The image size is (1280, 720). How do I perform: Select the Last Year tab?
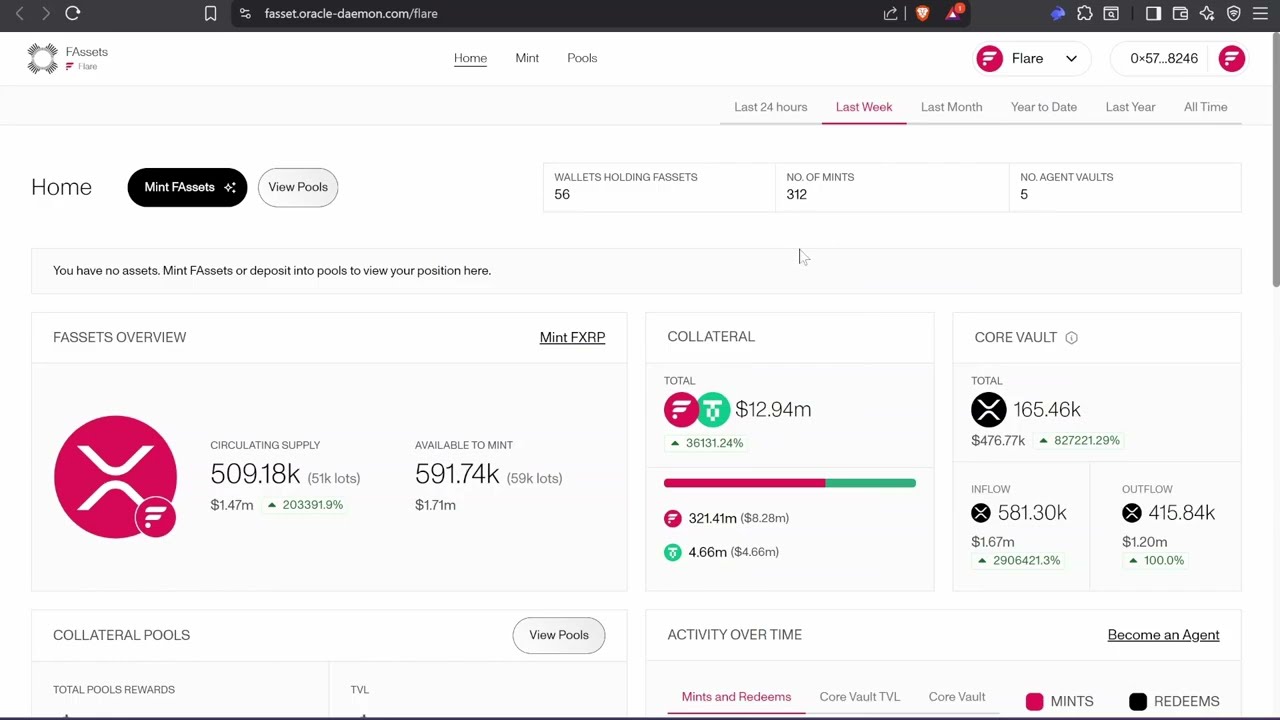1131,107
